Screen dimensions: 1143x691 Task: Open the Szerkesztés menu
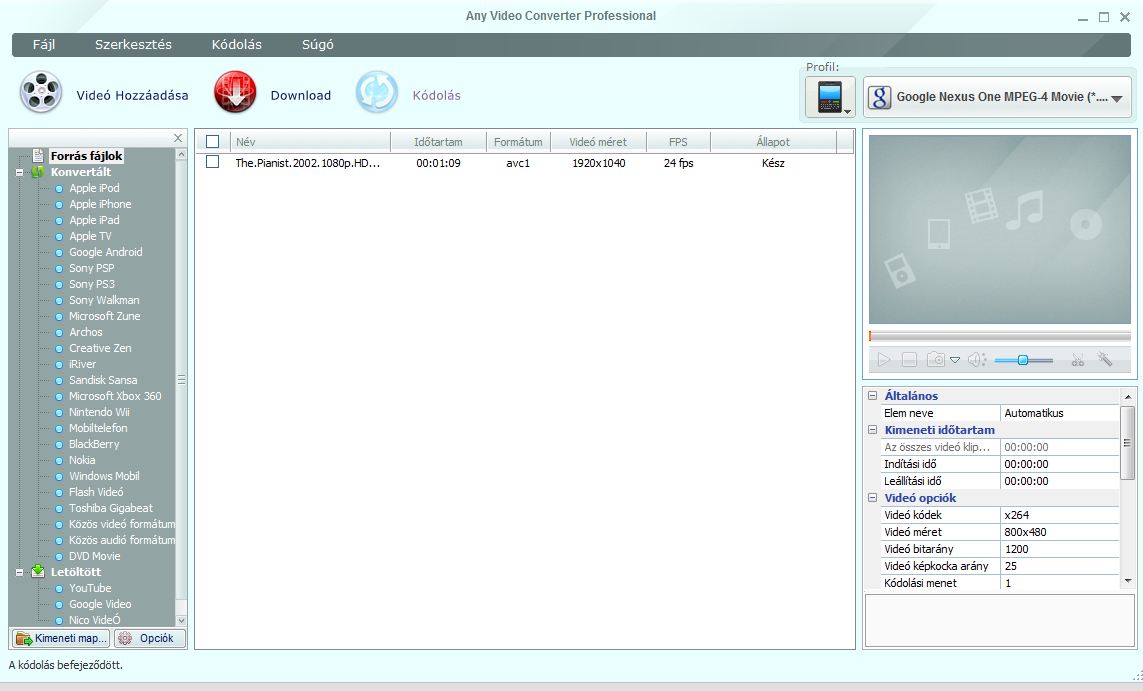coord(133,44)
